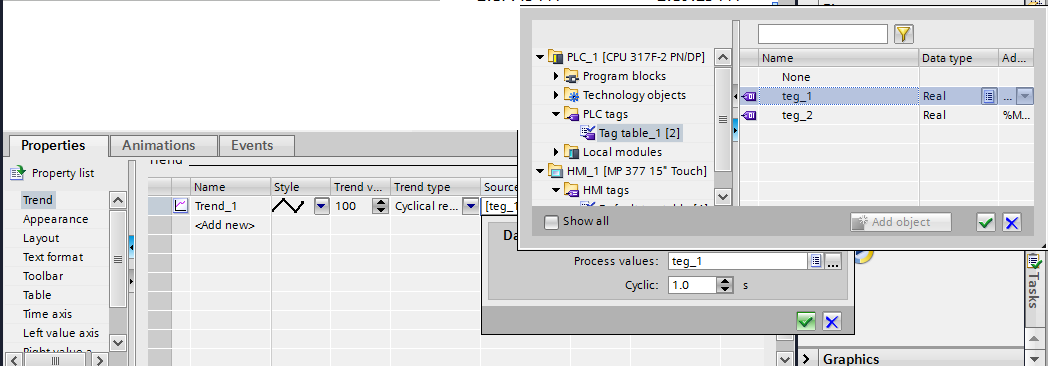This screenshot has height=366, width=1048.
Task: Collapse the HMI tags node
Action: point(556,190)
